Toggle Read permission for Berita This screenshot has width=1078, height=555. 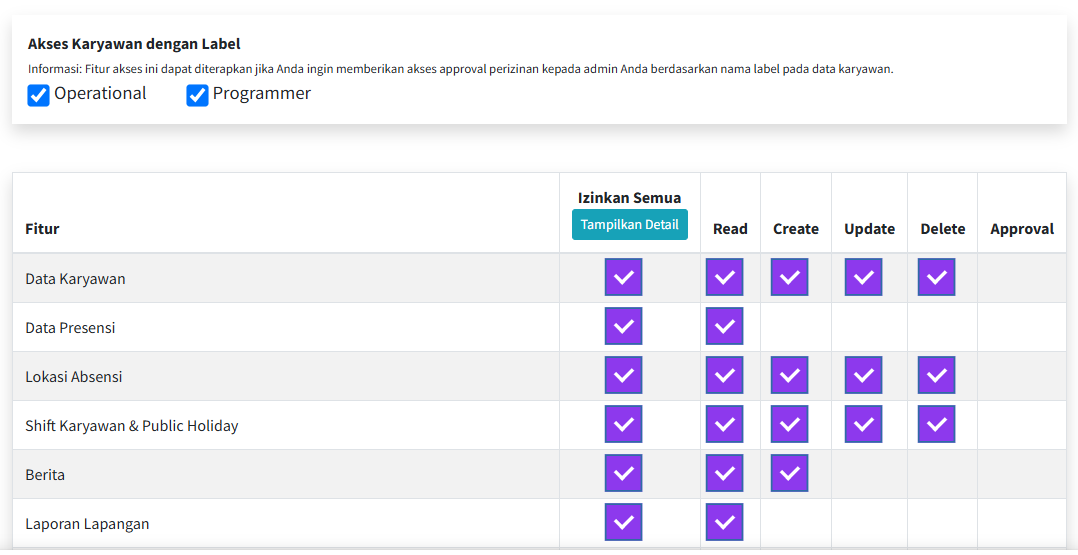click(x=725, y=473)
